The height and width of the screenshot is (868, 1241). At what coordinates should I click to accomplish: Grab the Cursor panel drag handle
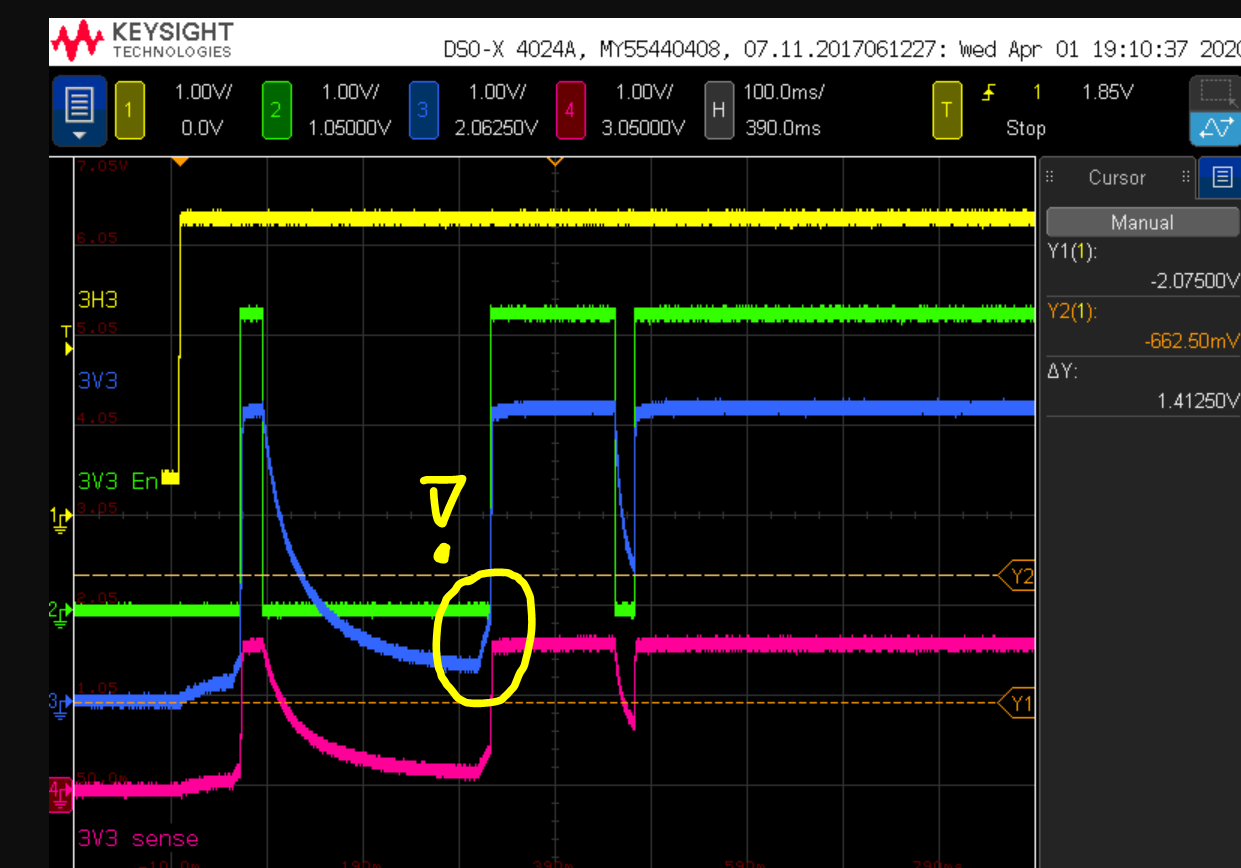tap(1050, 177)
